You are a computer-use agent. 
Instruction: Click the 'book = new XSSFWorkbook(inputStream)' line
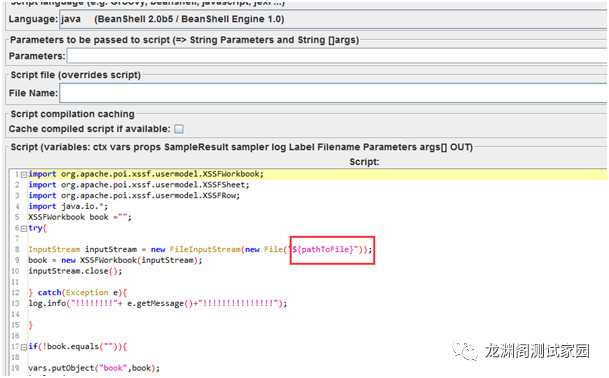(115, 260)
